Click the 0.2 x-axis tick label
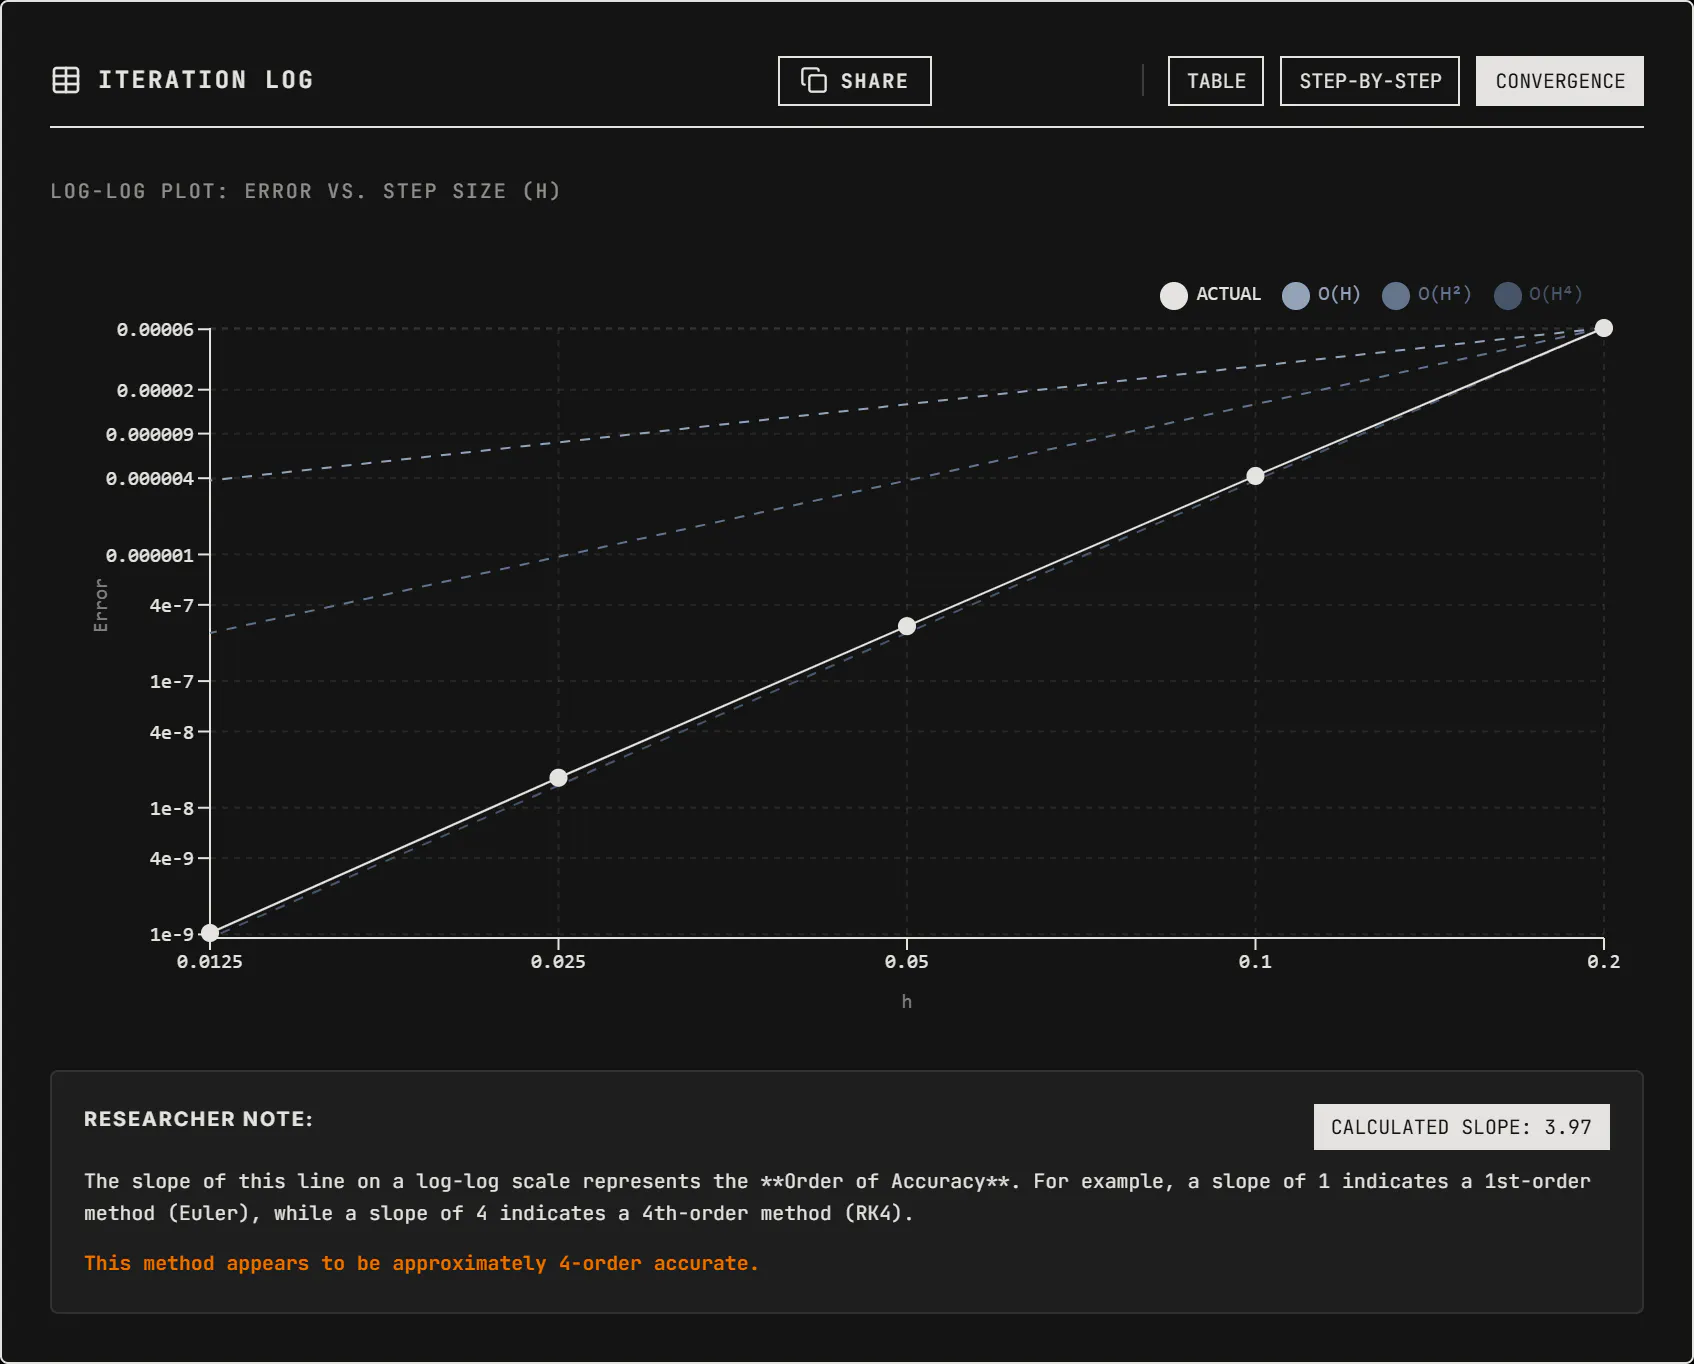The height and width of the screenshot is (1364, 1694). click(1604, 961)
